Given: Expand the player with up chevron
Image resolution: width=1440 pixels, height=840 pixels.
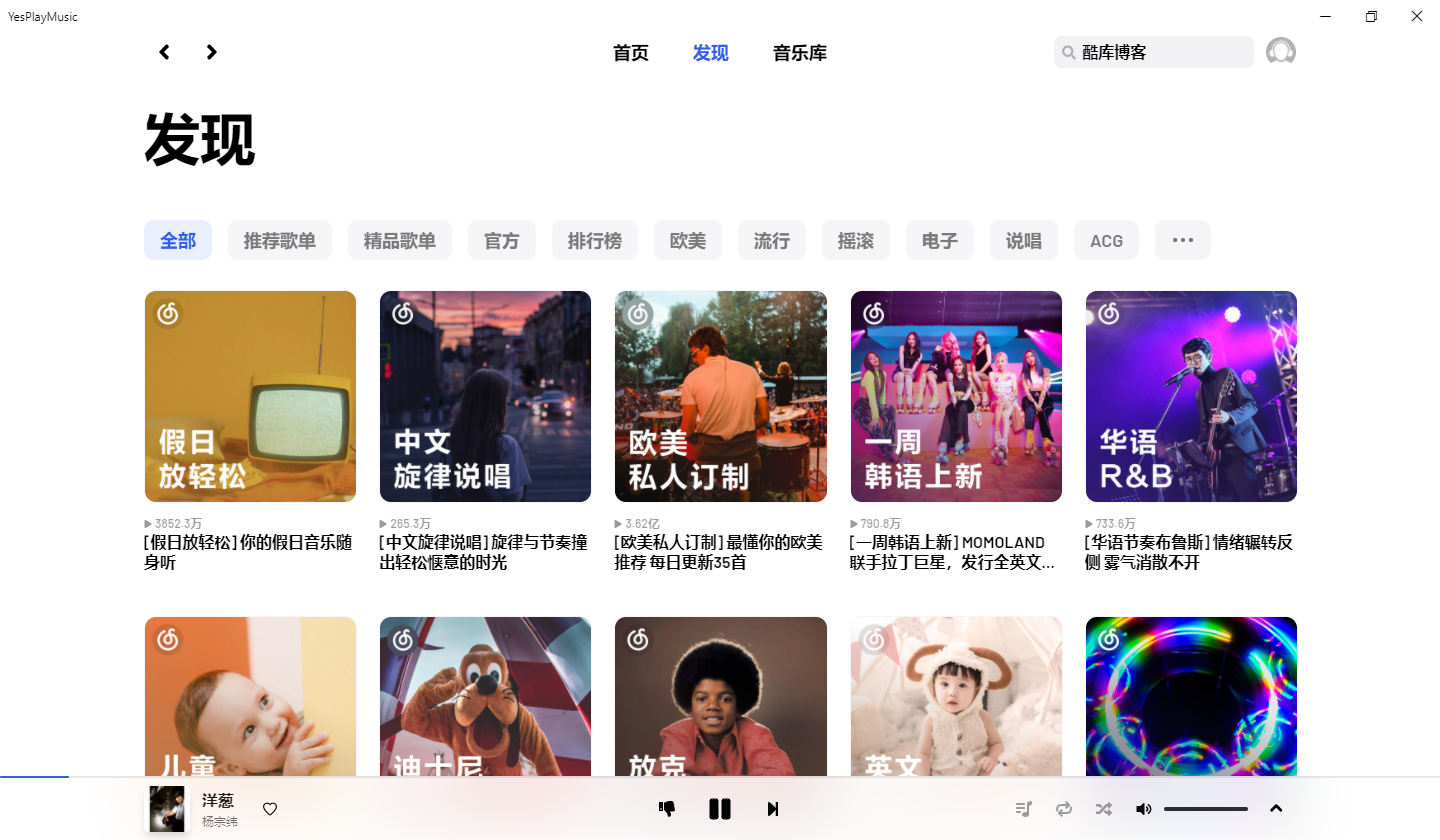Looking at the screenshot, I should click(1276, 809).
